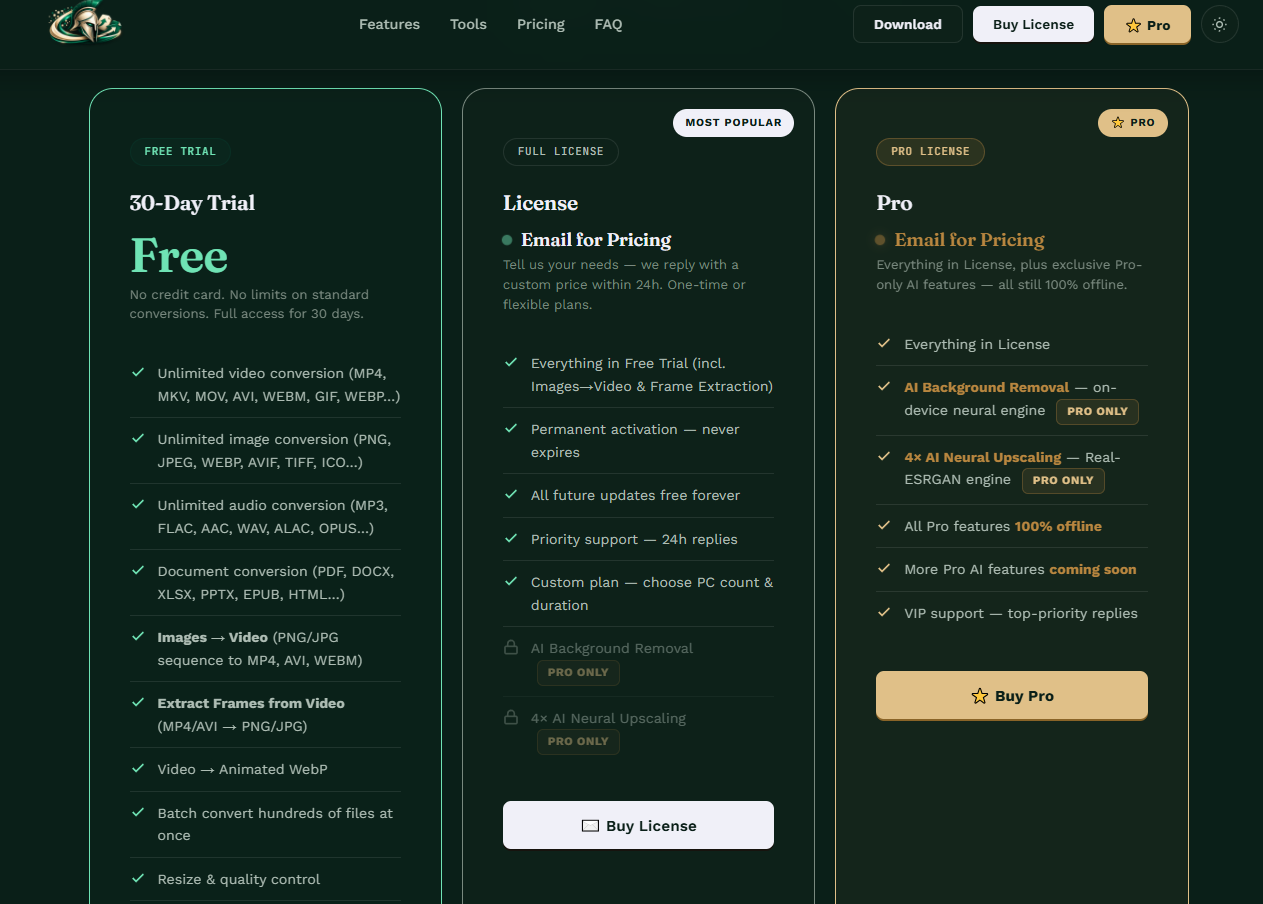Click the star icon in the PRO badge
This screenshot has height=904, width=1263.
(x=1117, y=123)
